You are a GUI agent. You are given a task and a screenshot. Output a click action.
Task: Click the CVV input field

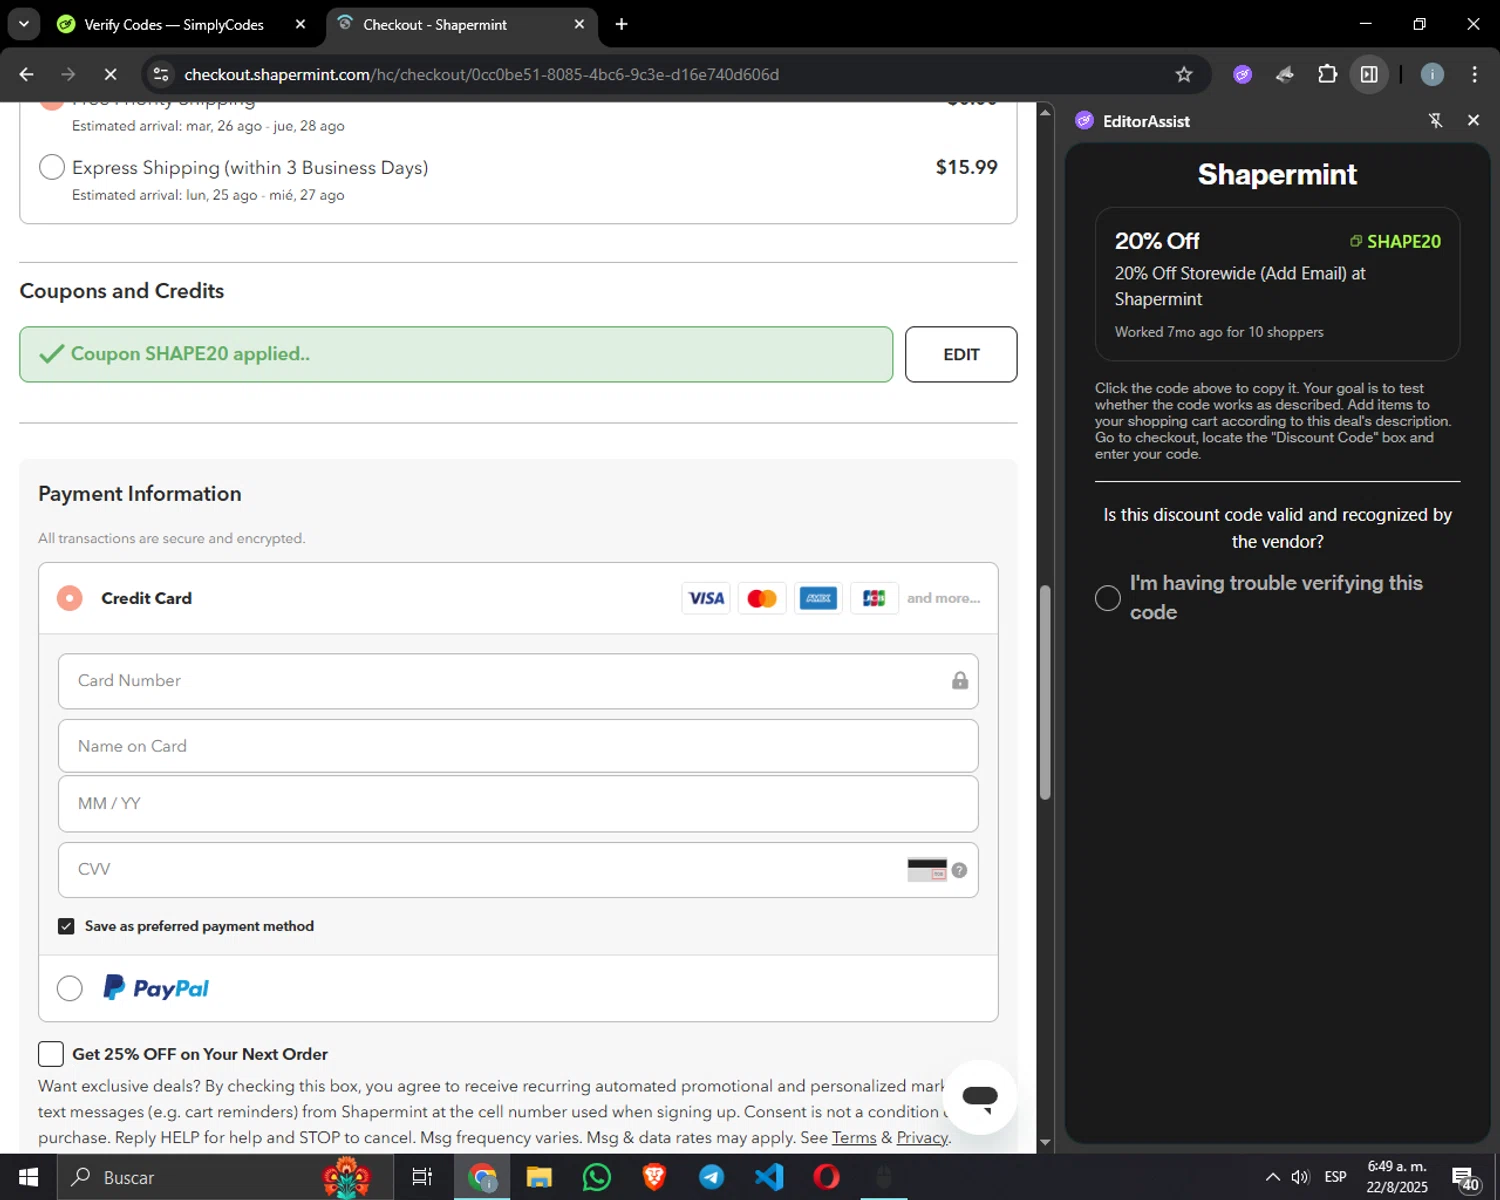click(x=518, y=870)
